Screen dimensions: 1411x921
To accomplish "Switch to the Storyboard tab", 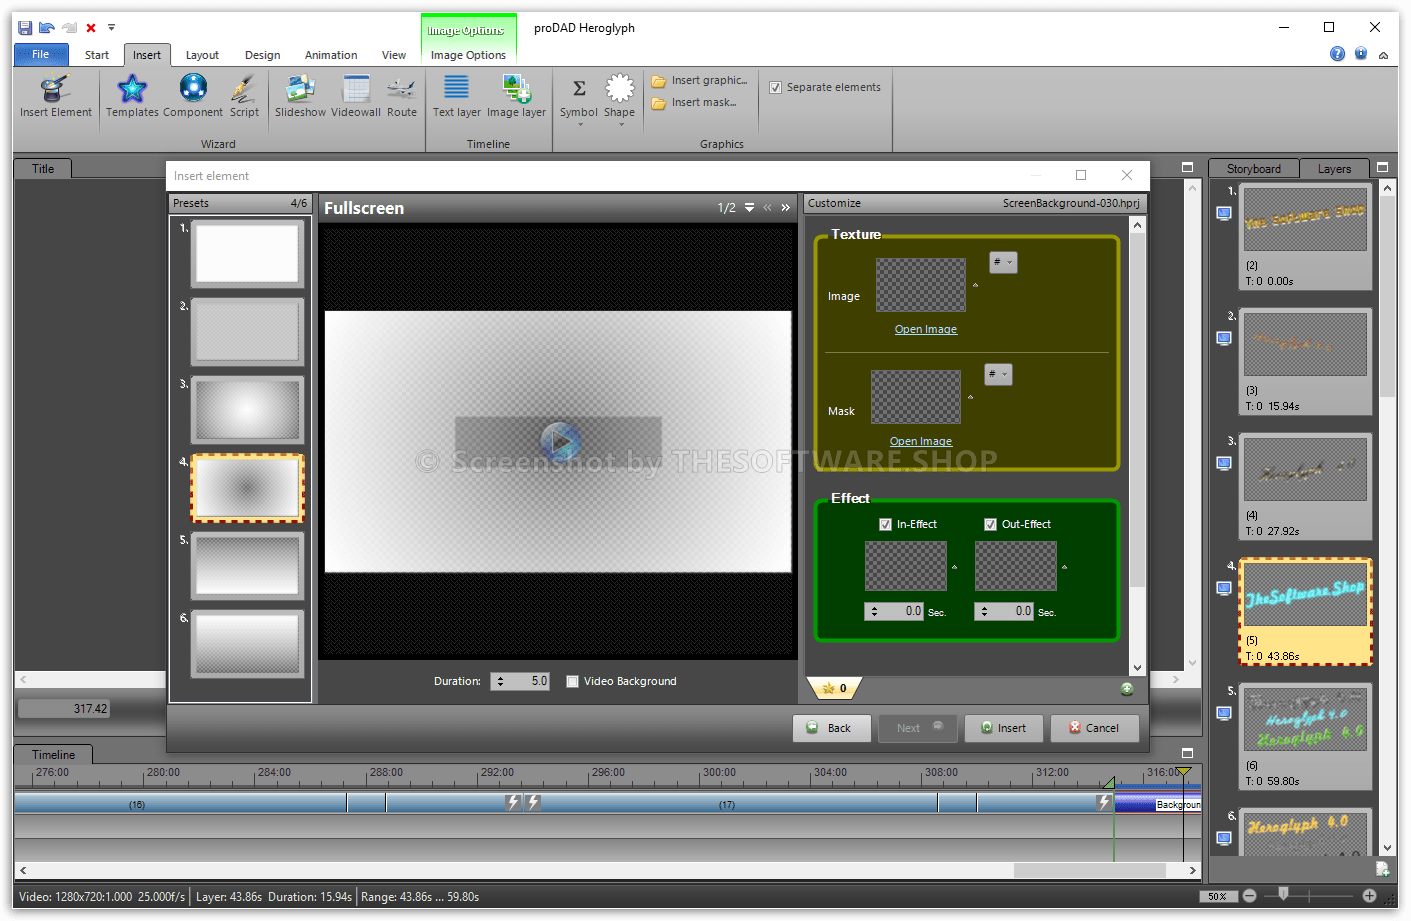I will 1253,168.
